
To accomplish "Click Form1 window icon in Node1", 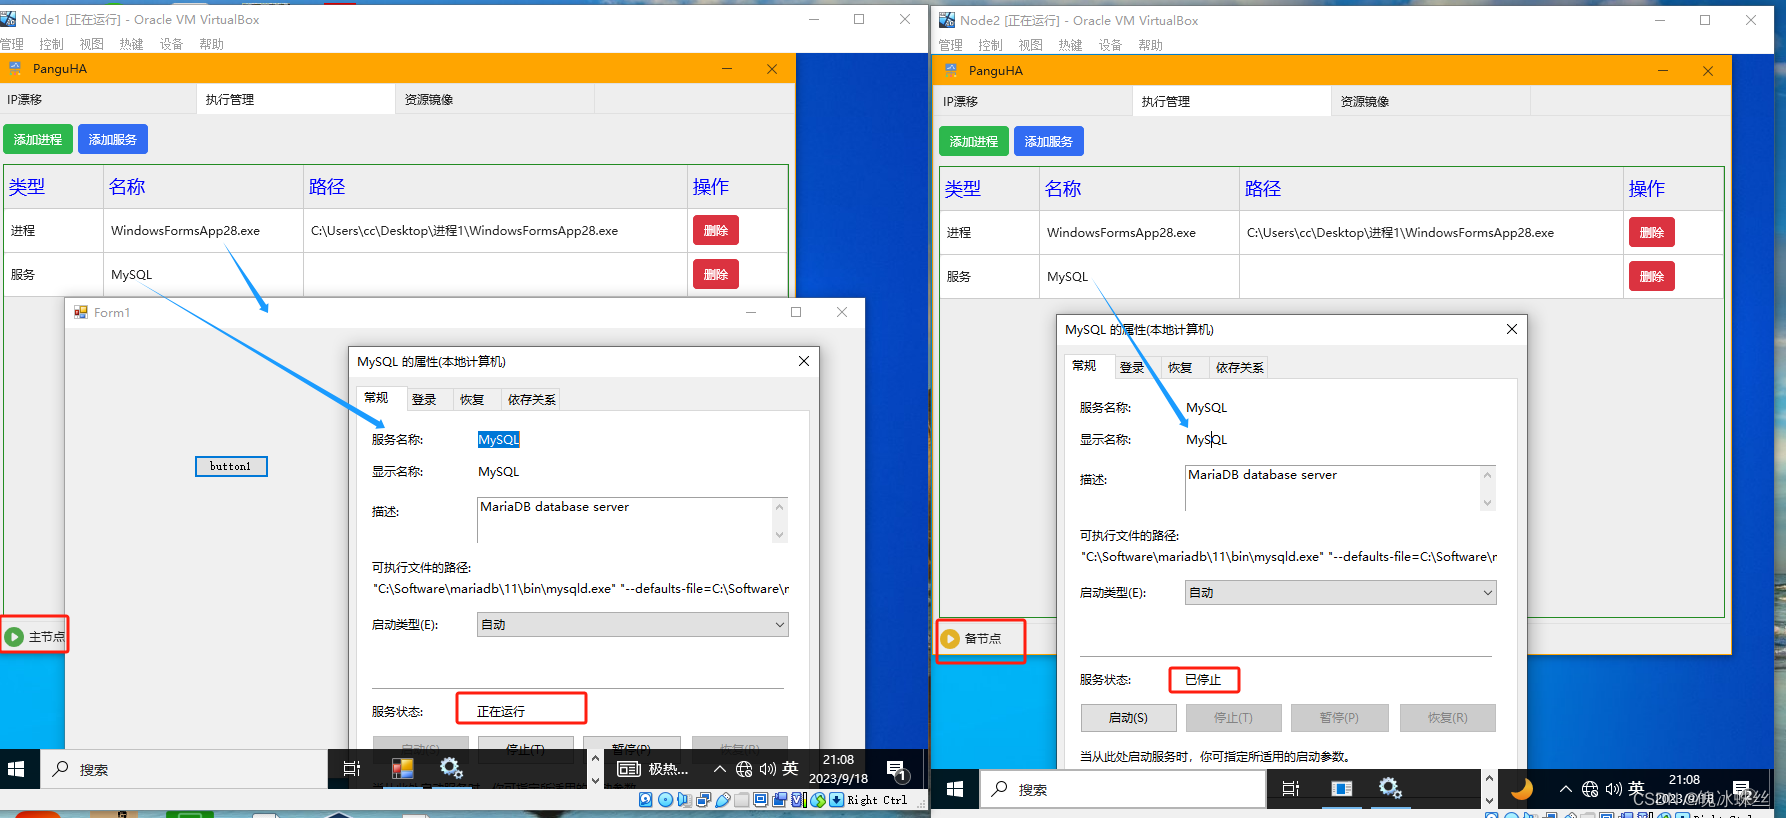I will [80, 312].
